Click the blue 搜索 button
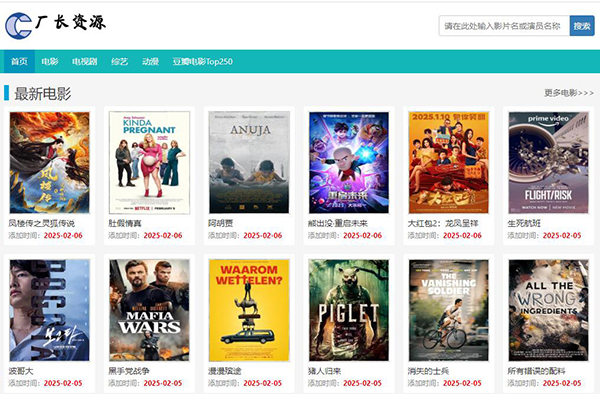 tap(582, 26)
